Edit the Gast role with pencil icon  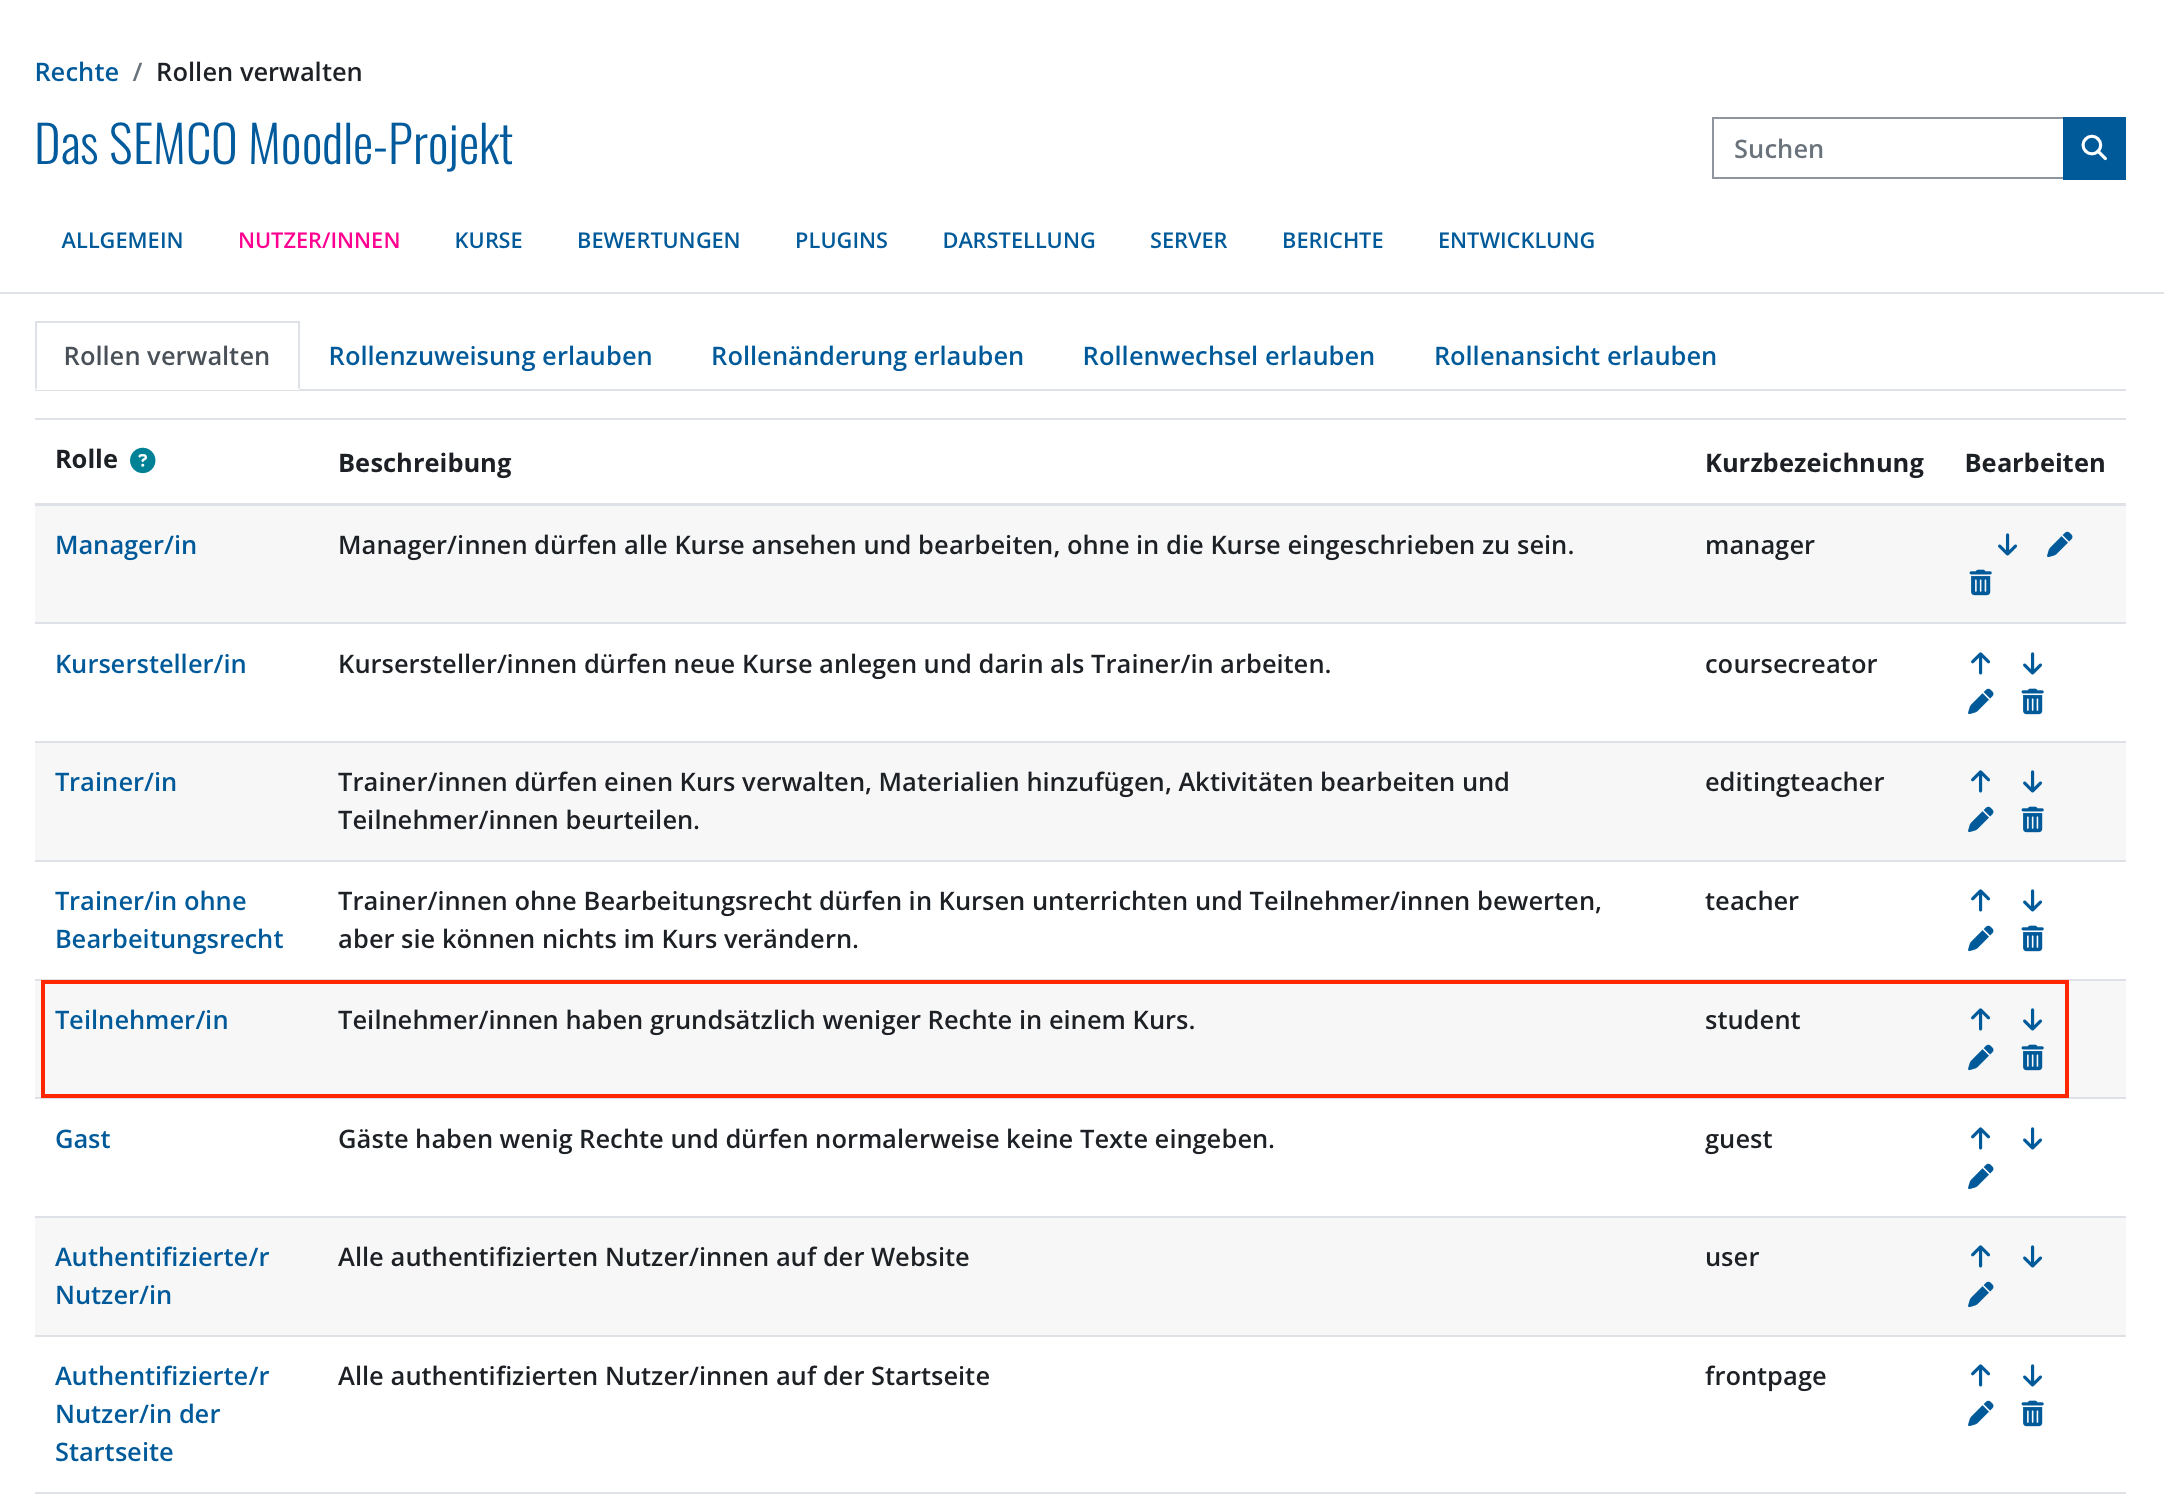click(x=1980, y=1177)
